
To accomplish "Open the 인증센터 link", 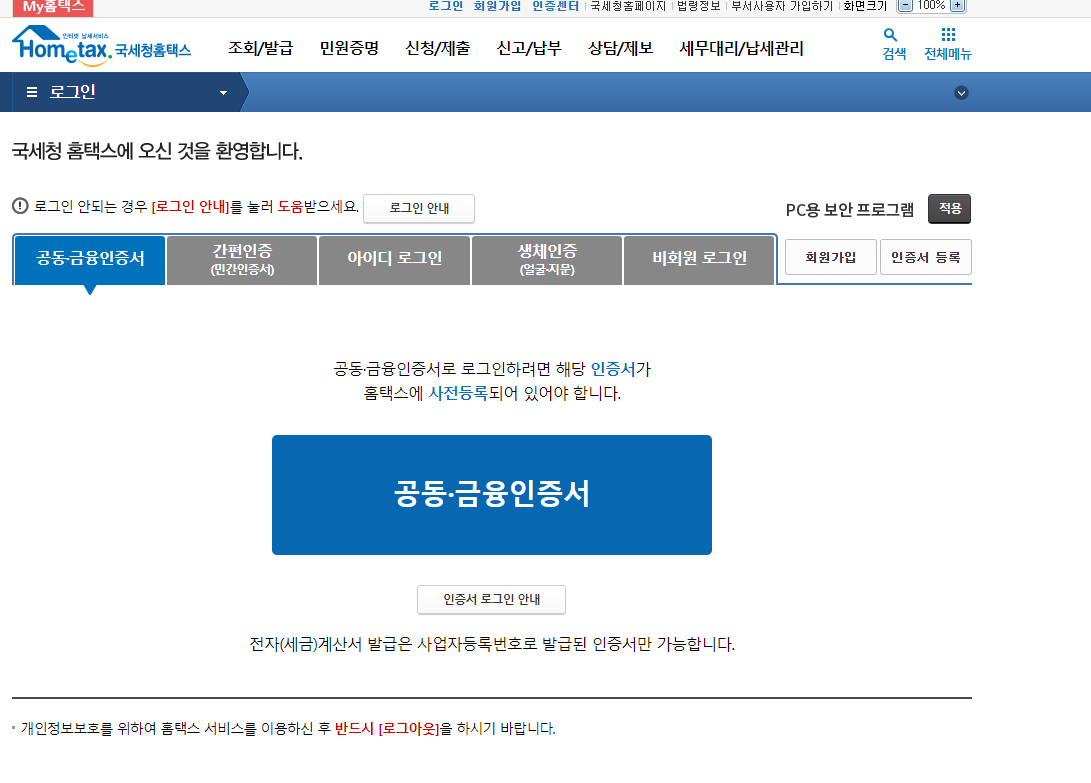I will [x=555, y=6].
